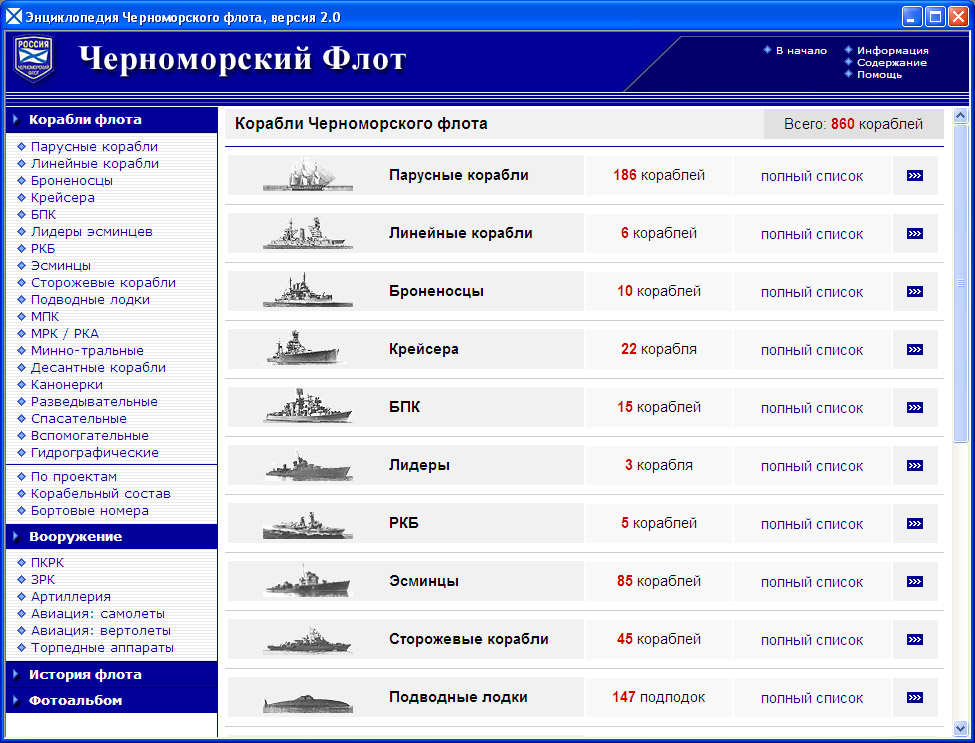
Task: Click the arrow icon in Броненосцы row
Action: [915, 292]
